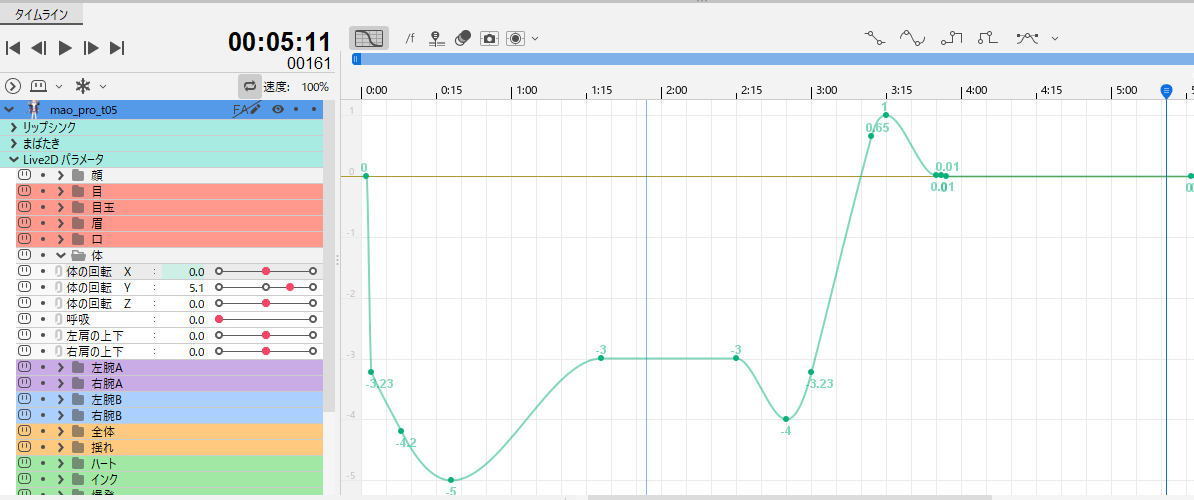
Task: Expand the 左腕A folder
Action: coord(61,367)
